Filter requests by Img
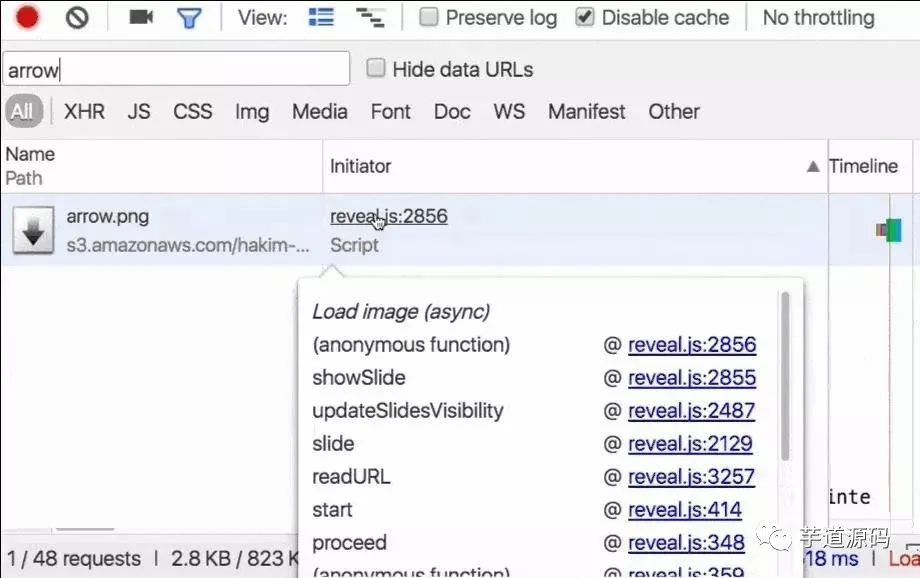The width and height of the screenshot is (920, 578). pos(252,111)
